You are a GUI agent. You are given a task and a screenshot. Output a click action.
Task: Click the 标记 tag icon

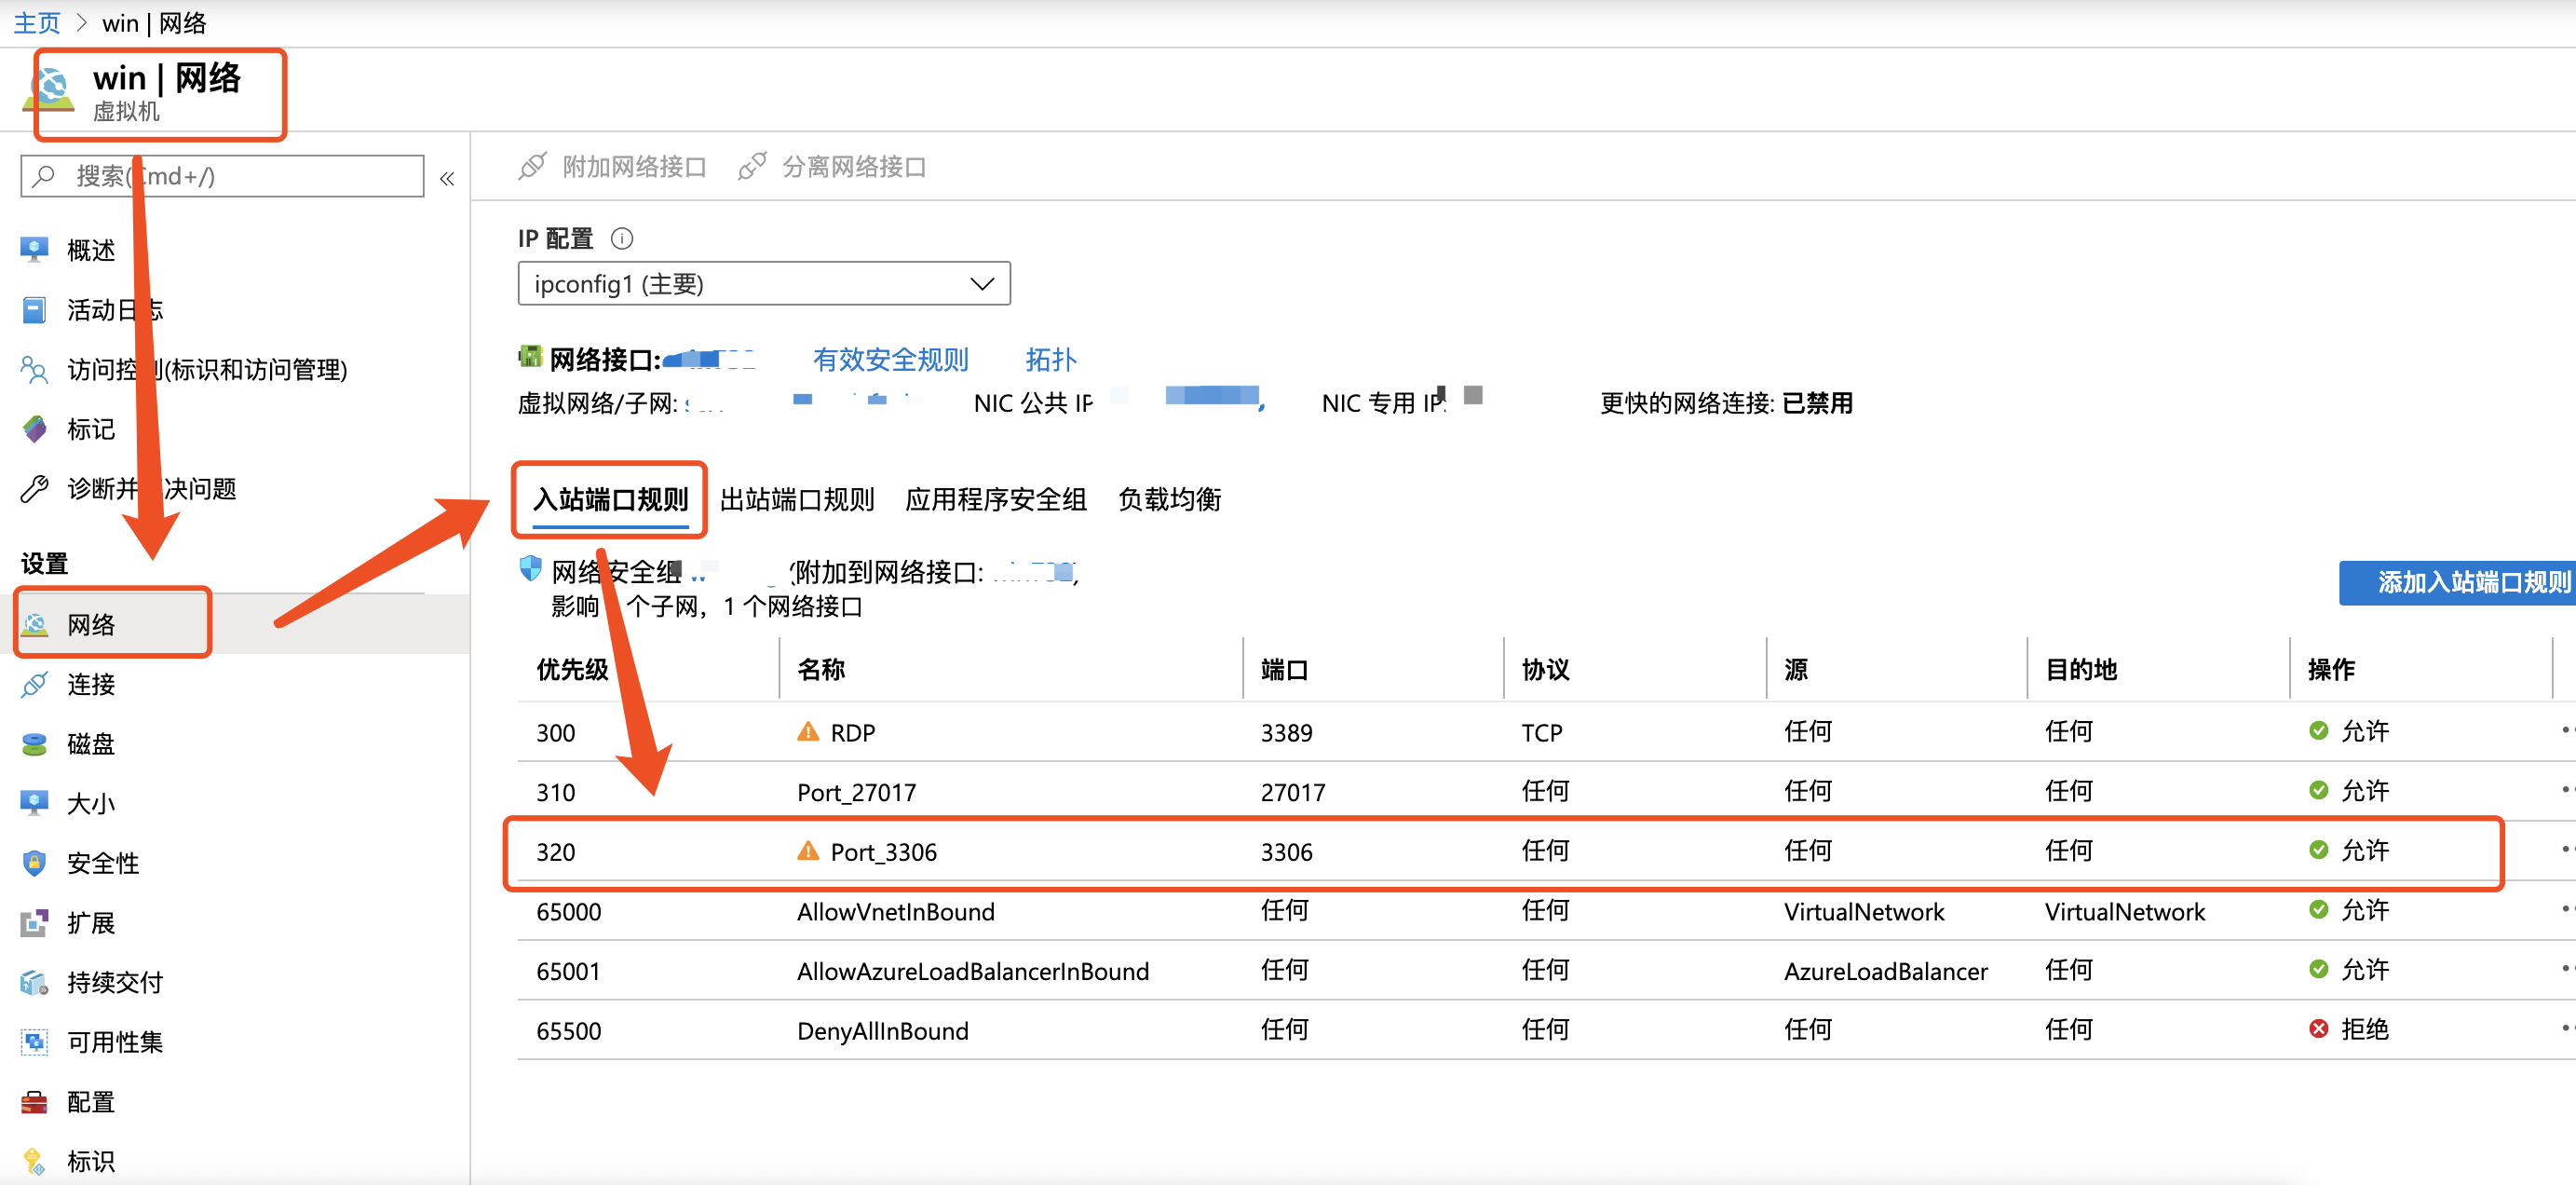pyautogui.click(x=34, y=429)
